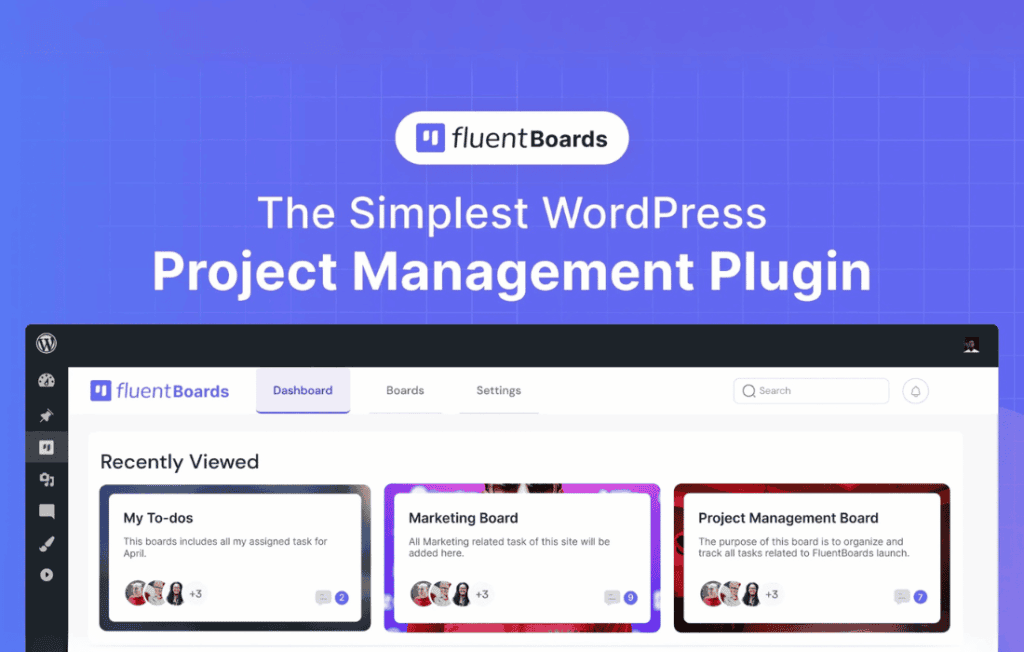Open the Project Management Board card
1024x652 pixels.
[x=812, y=558]
